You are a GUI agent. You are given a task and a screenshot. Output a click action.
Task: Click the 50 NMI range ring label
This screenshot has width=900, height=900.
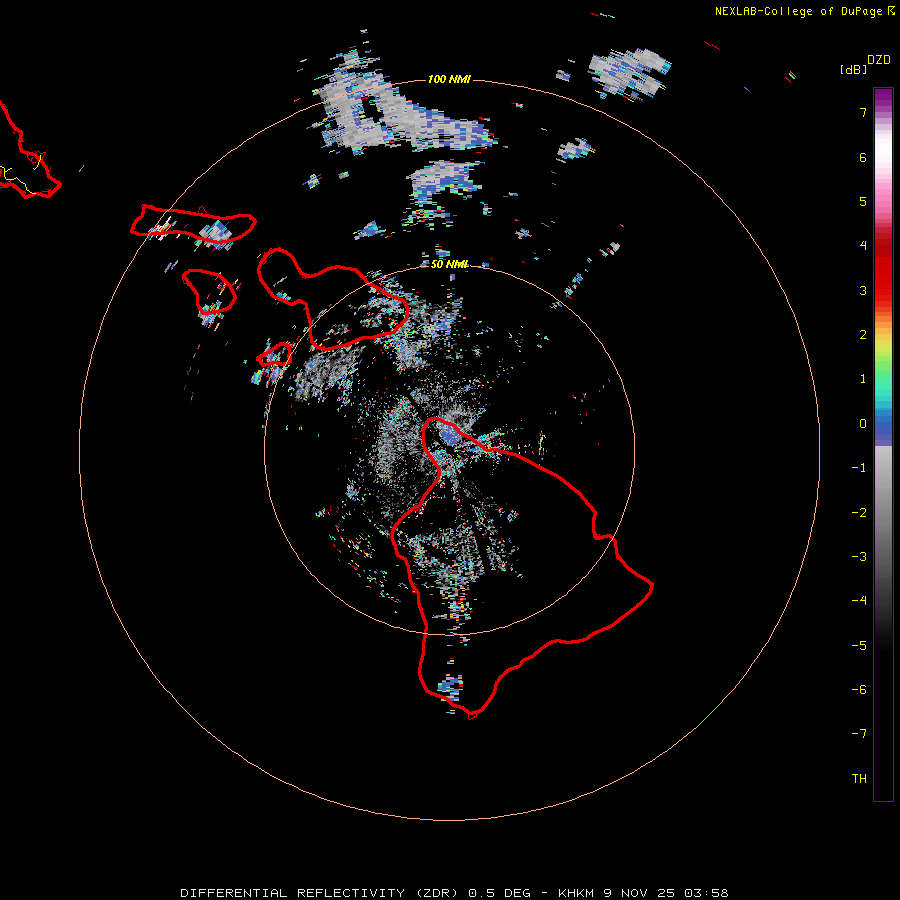[449, 264]
